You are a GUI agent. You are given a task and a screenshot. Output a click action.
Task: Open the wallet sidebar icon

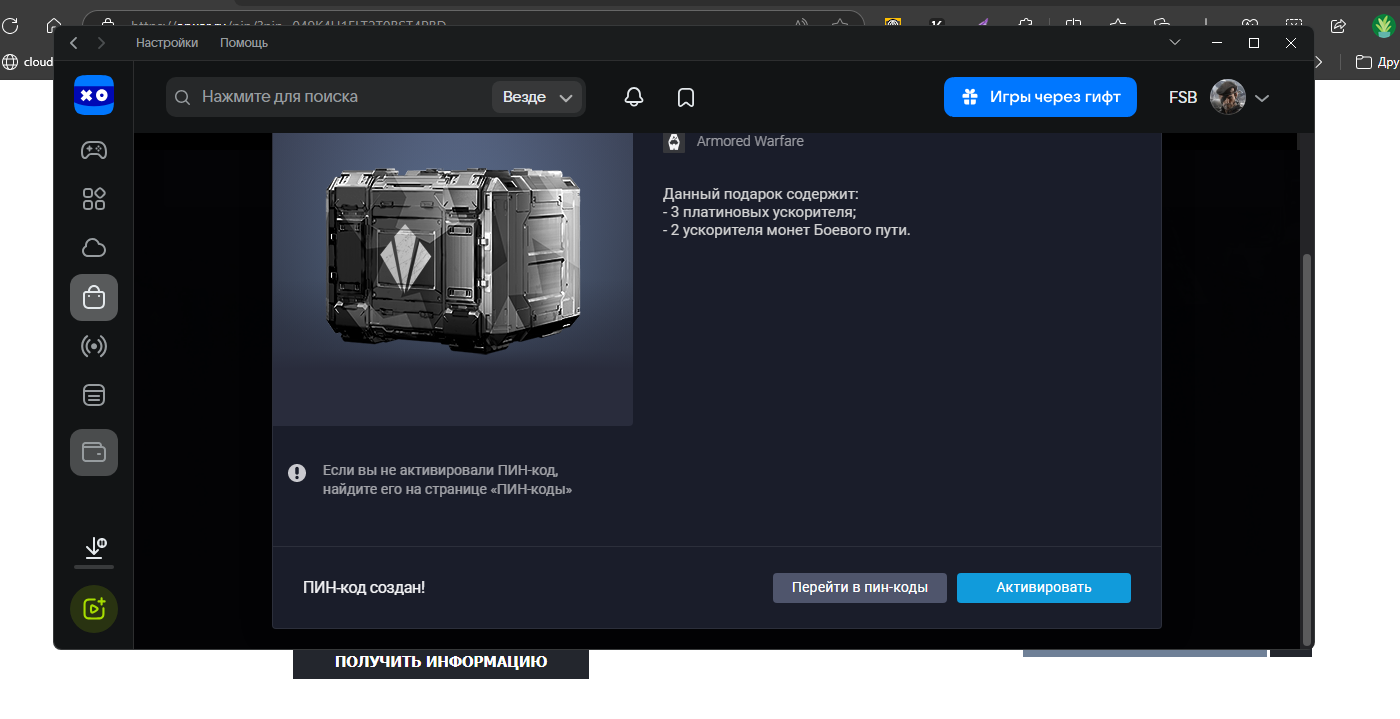[94, 452]
